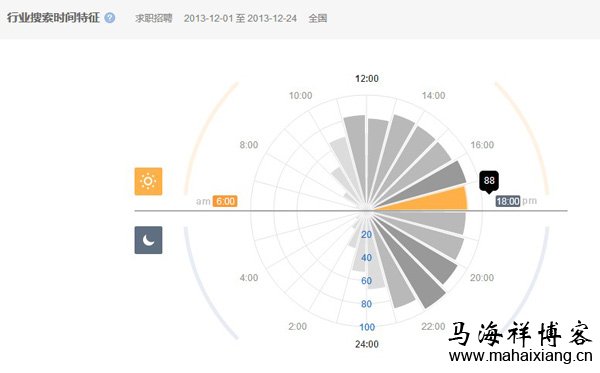Click the black 88 value tooltip
The height and width of the screenshot is (373, 600).
coord(489,181)
